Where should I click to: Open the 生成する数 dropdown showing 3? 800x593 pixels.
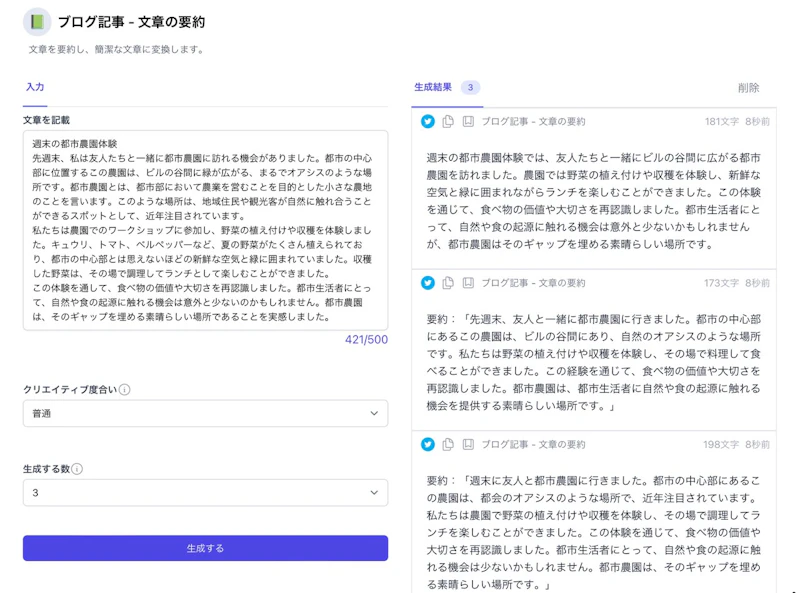[x=205, y=493]
